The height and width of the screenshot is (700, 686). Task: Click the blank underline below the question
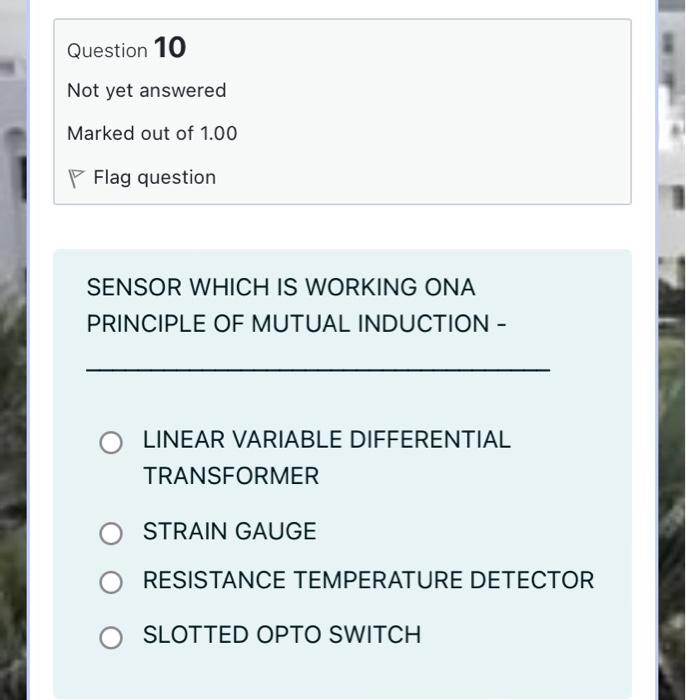(318, 370)
